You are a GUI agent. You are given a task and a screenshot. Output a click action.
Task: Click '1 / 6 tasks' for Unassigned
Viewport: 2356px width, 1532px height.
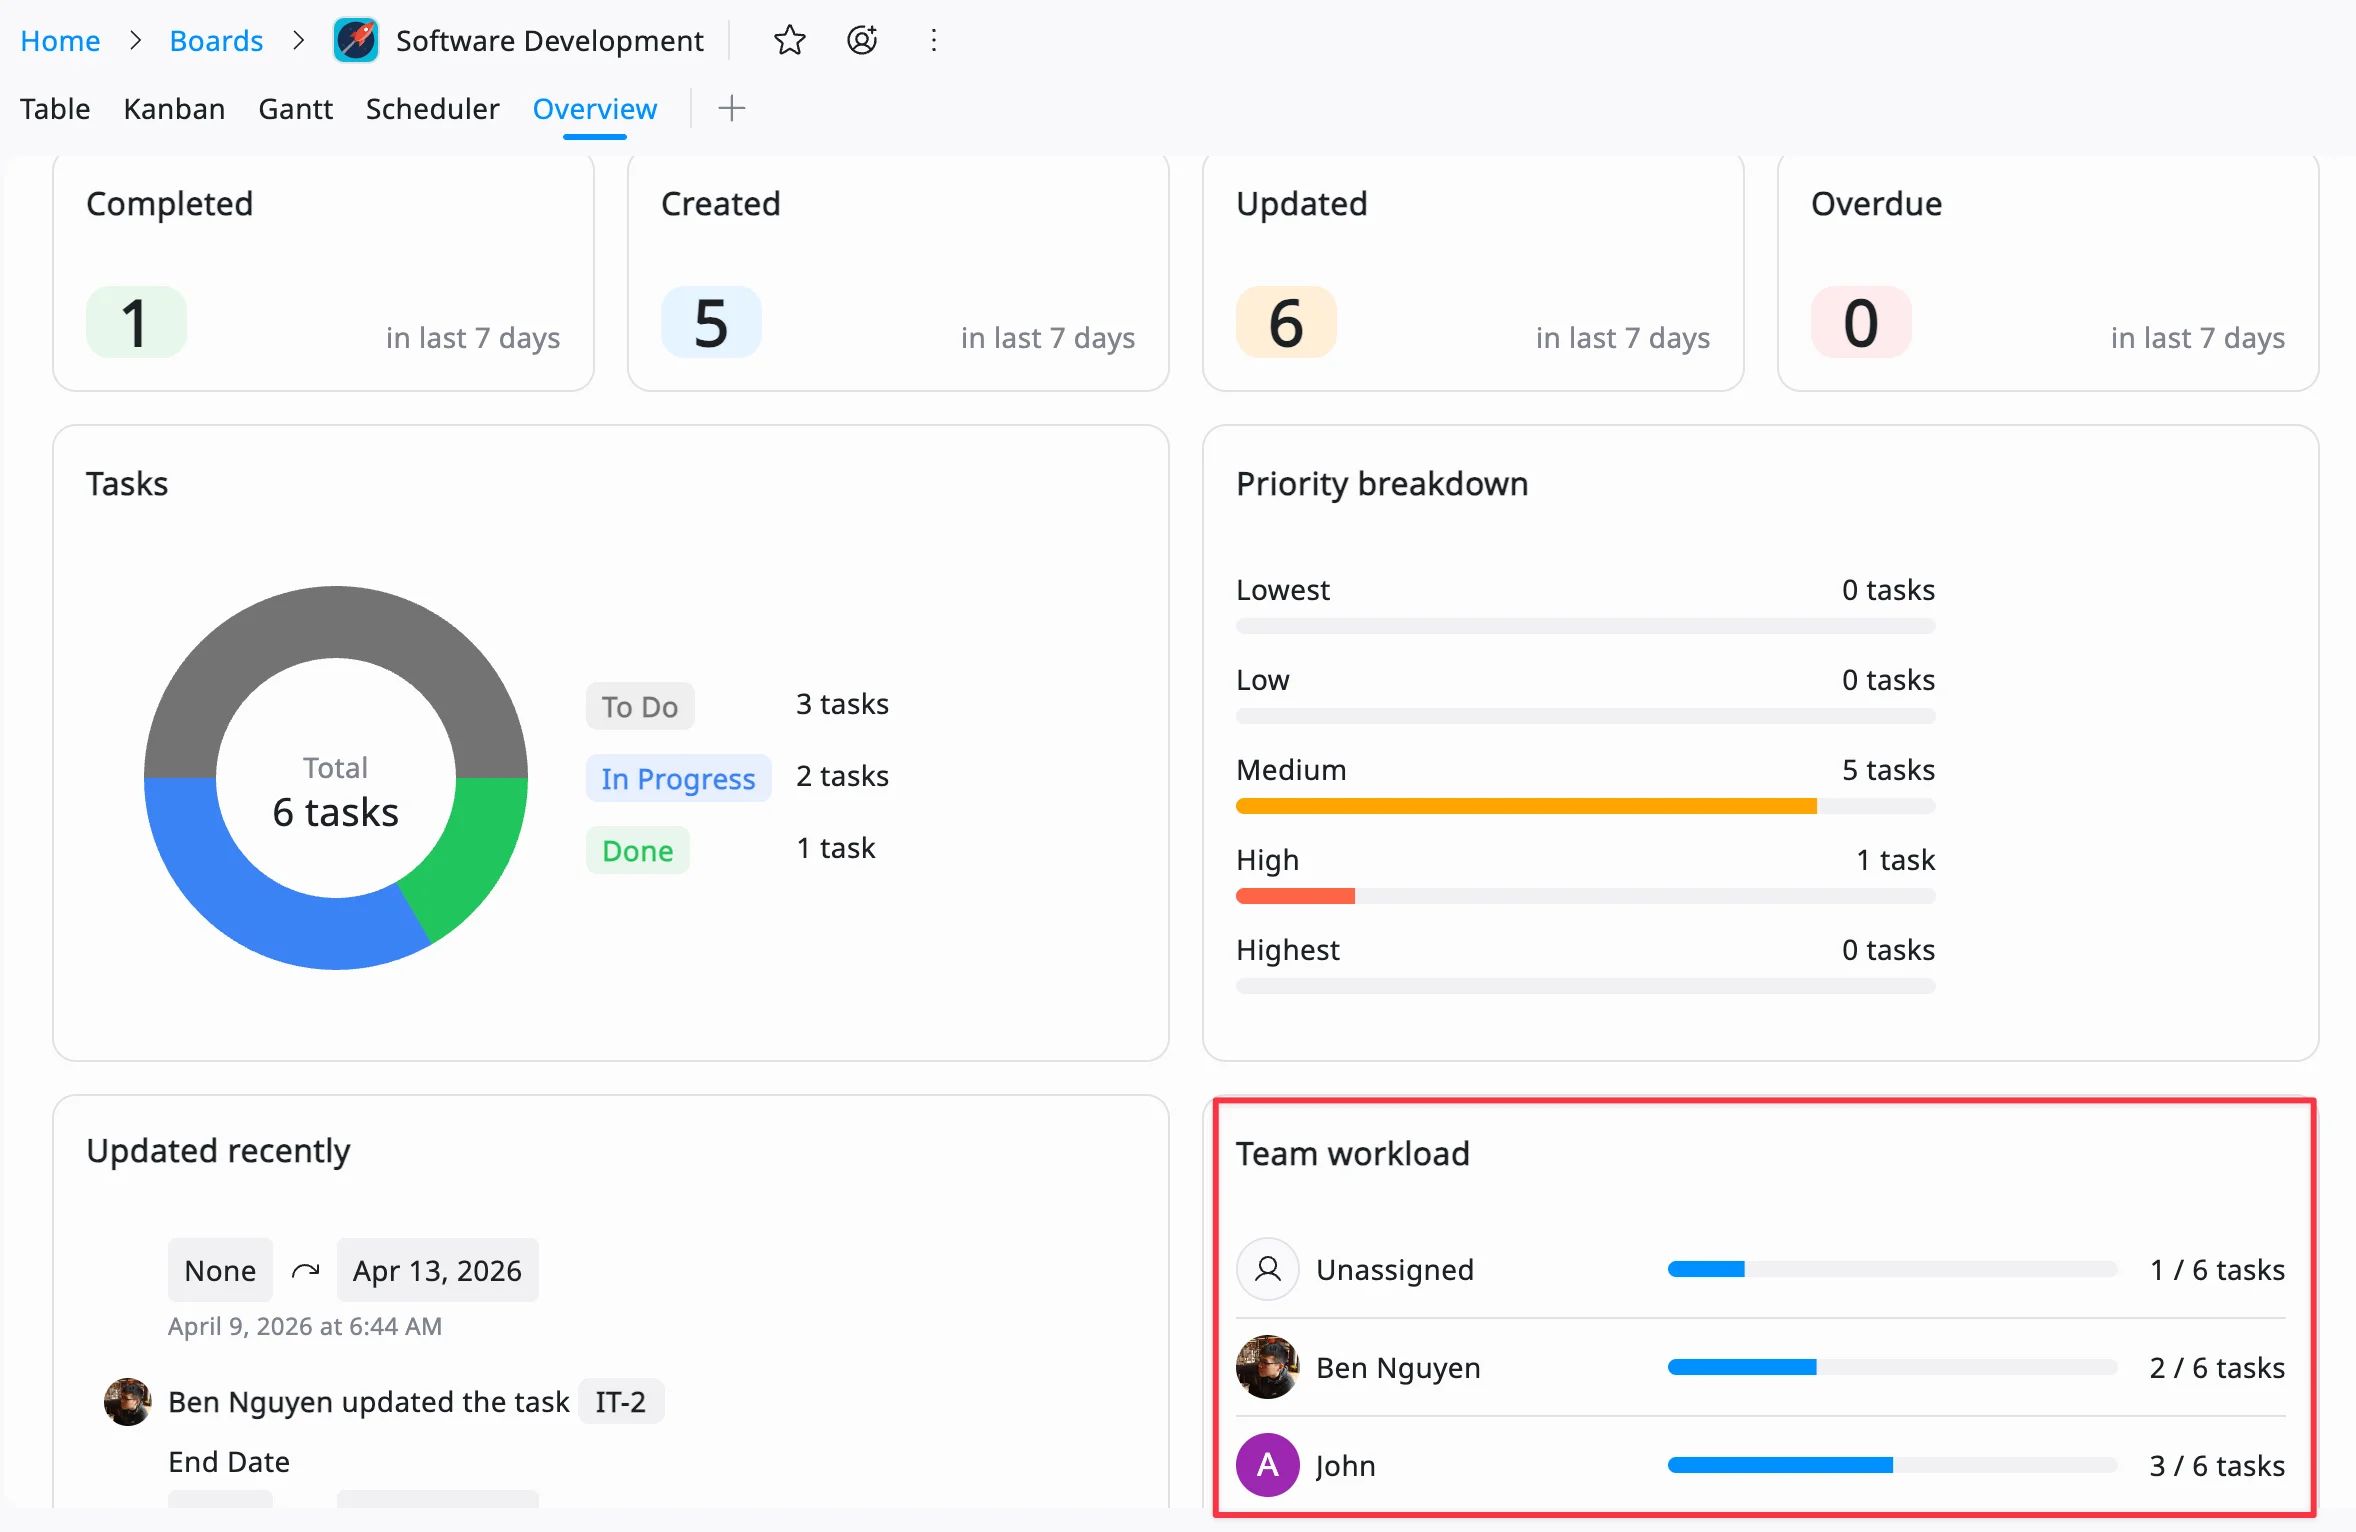(2217, 1270)
